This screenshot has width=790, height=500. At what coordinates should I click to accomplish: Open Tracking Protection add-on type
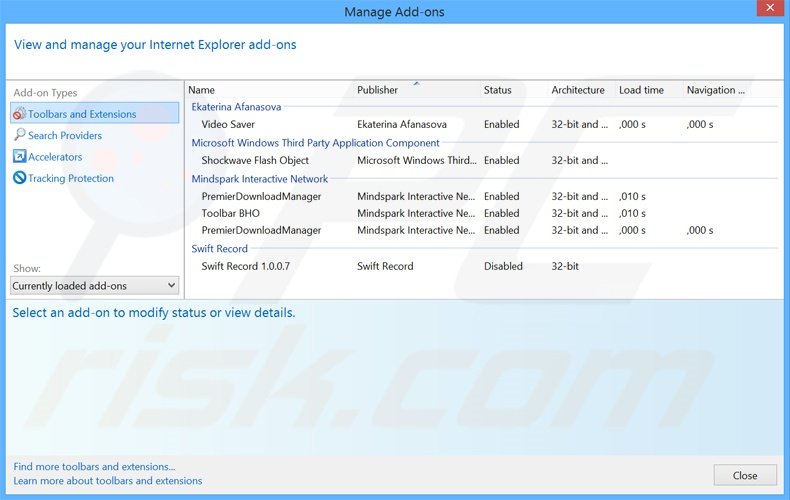pos(71,178)
